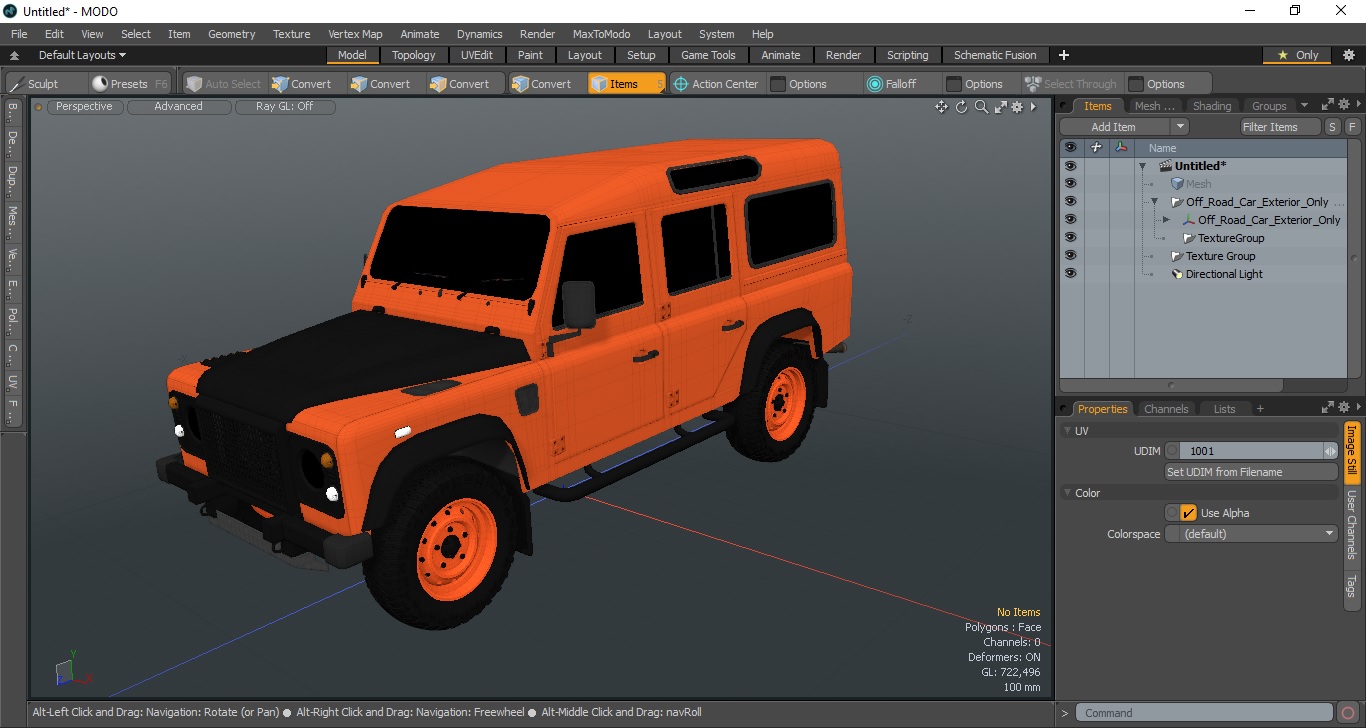Image resolution: width=1366 pixels, height=728 pixels.
Task: Click the UDIM value slider field
Action: [x=1251, y=451]
